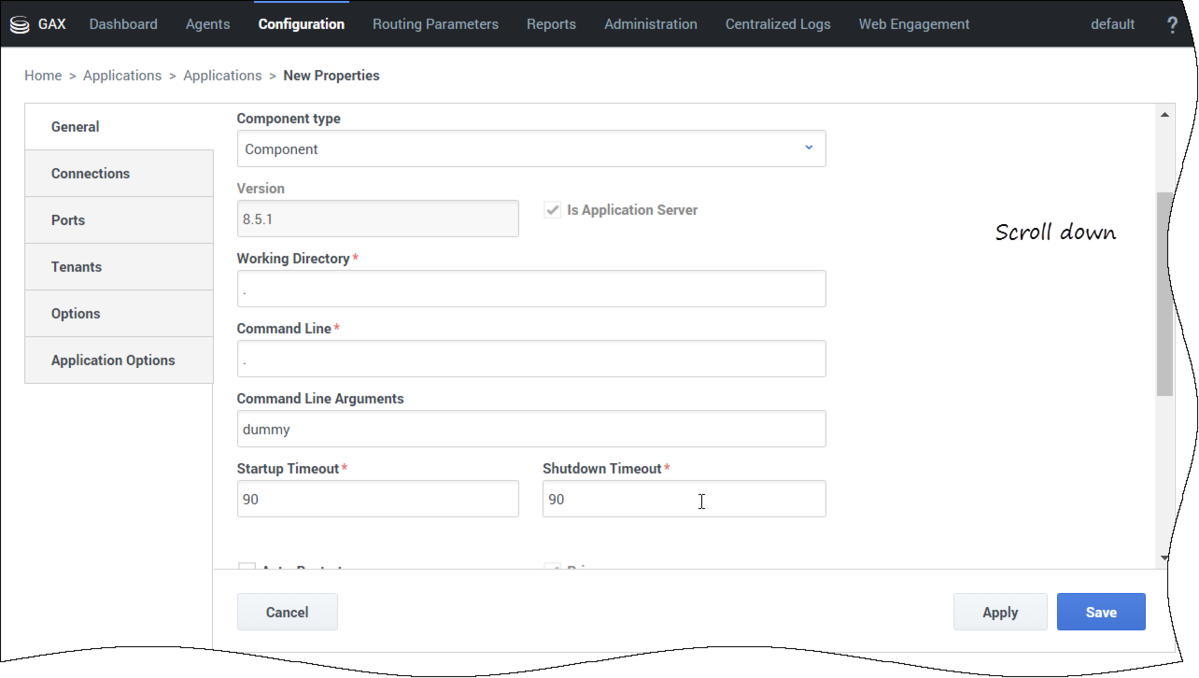Toggle the Is Application Server checkbox
The image size is (1199, 678).
click(552, 209)
